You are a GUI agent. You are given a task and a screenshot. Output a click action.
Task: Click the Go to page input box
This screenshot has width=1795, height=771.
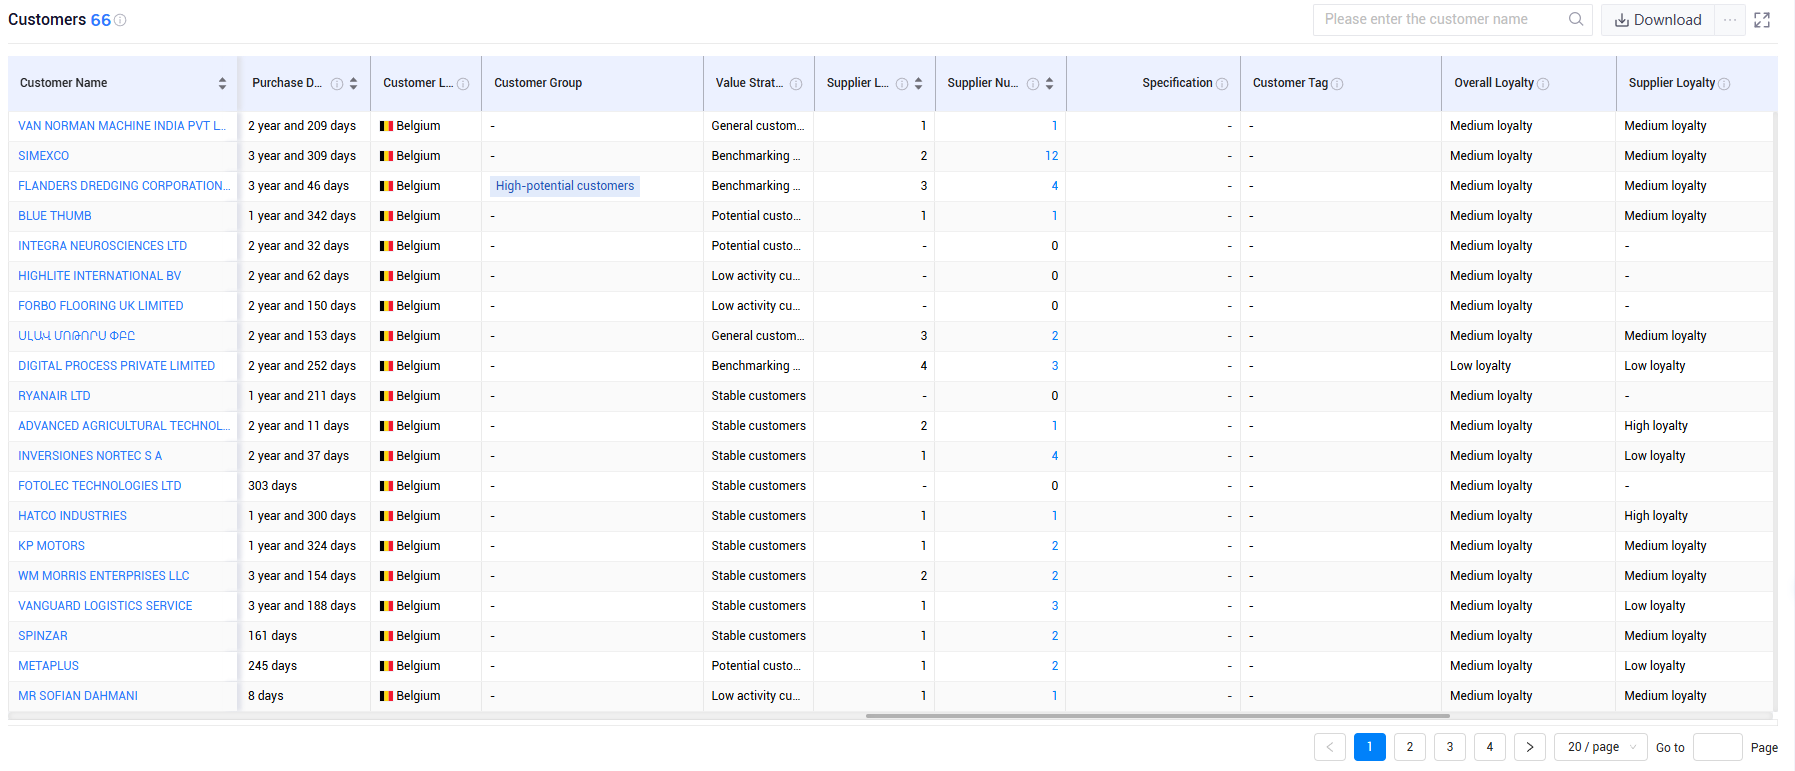[x=1718, y=747]
